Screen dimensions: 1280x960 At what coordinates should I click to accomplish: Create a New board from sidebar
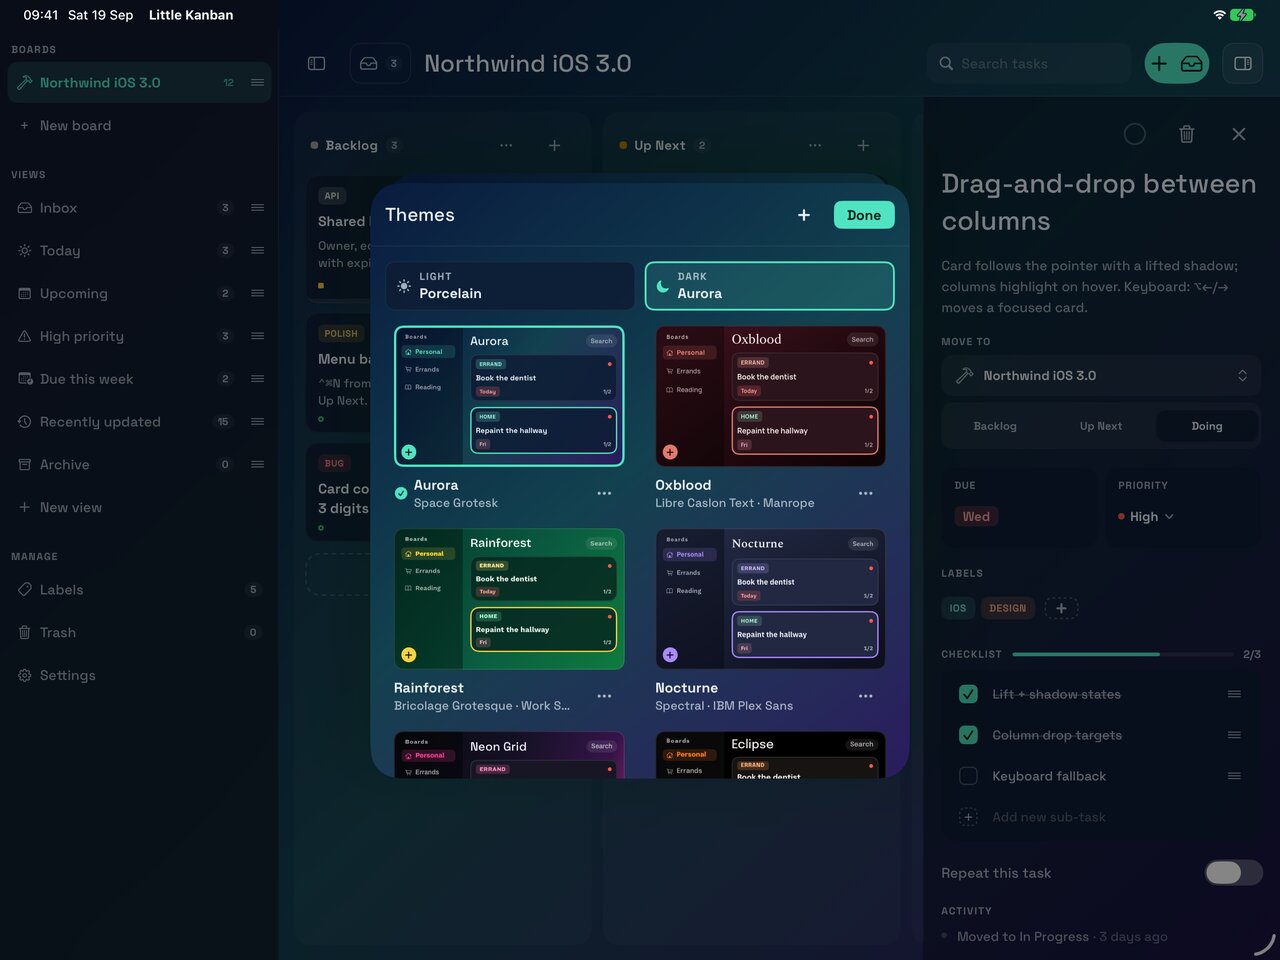139,125
